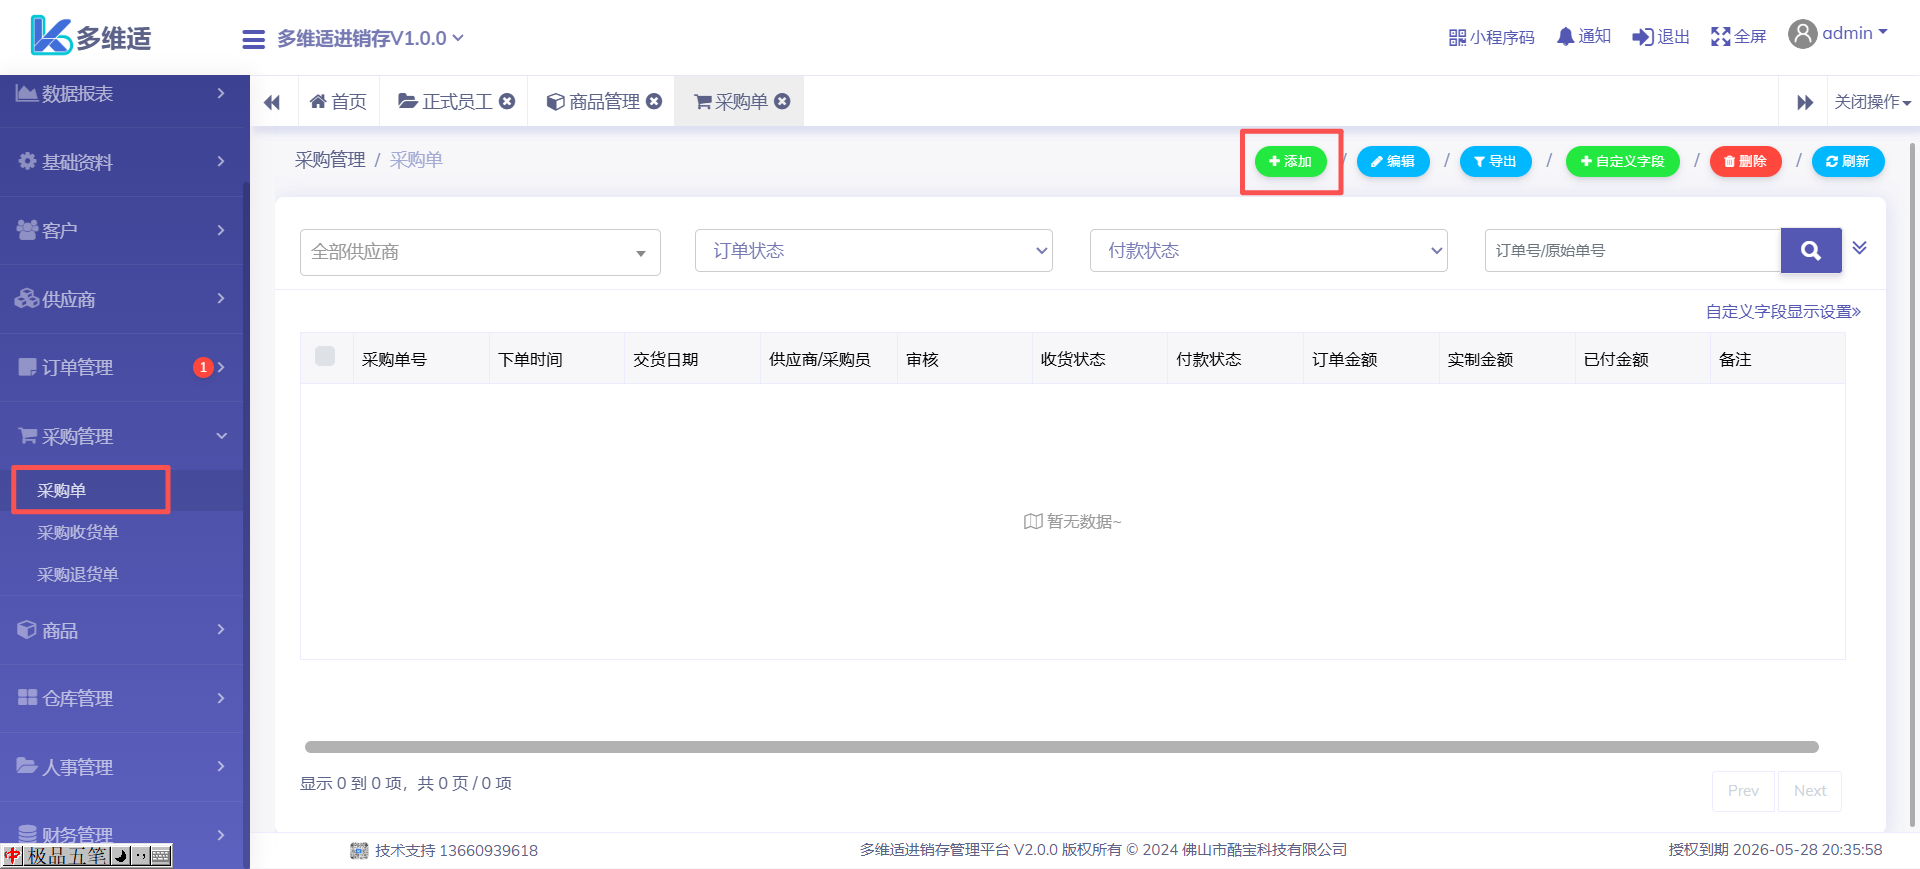
Task: Click the 订单号/原始单号 search field
Action: click(1632, 251)
